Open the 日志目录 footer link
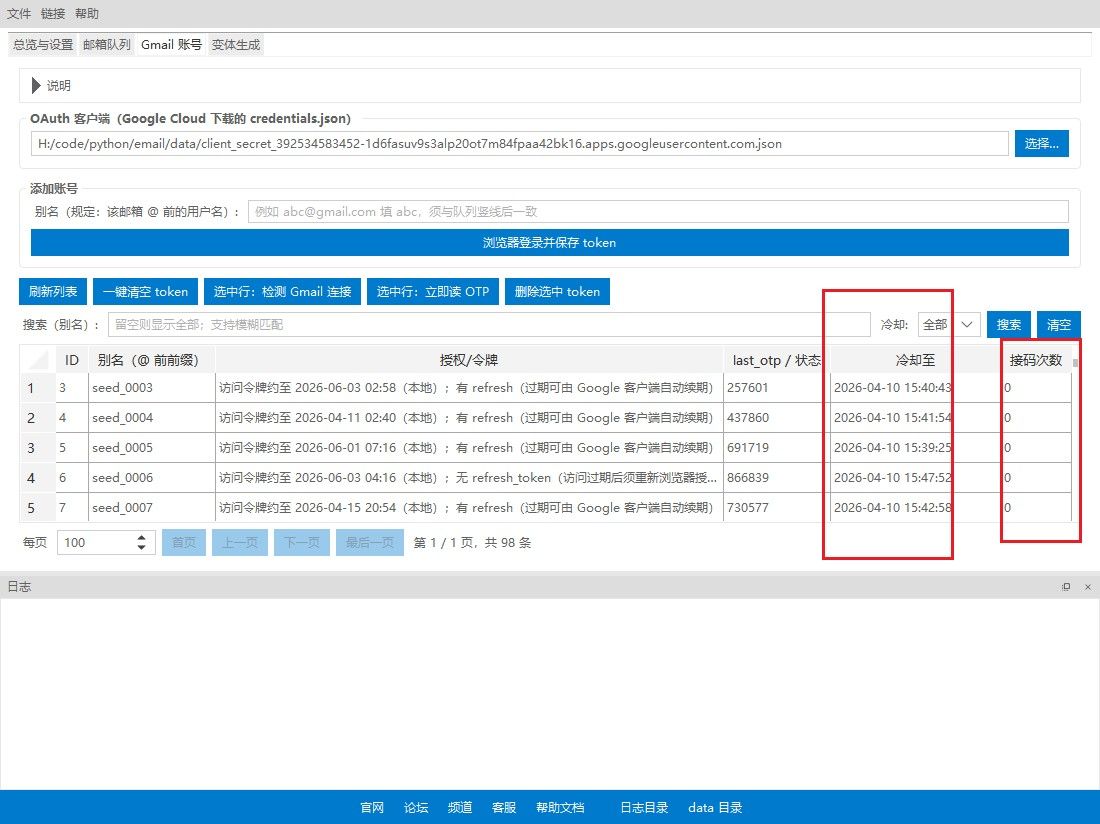 pos(644,808)
